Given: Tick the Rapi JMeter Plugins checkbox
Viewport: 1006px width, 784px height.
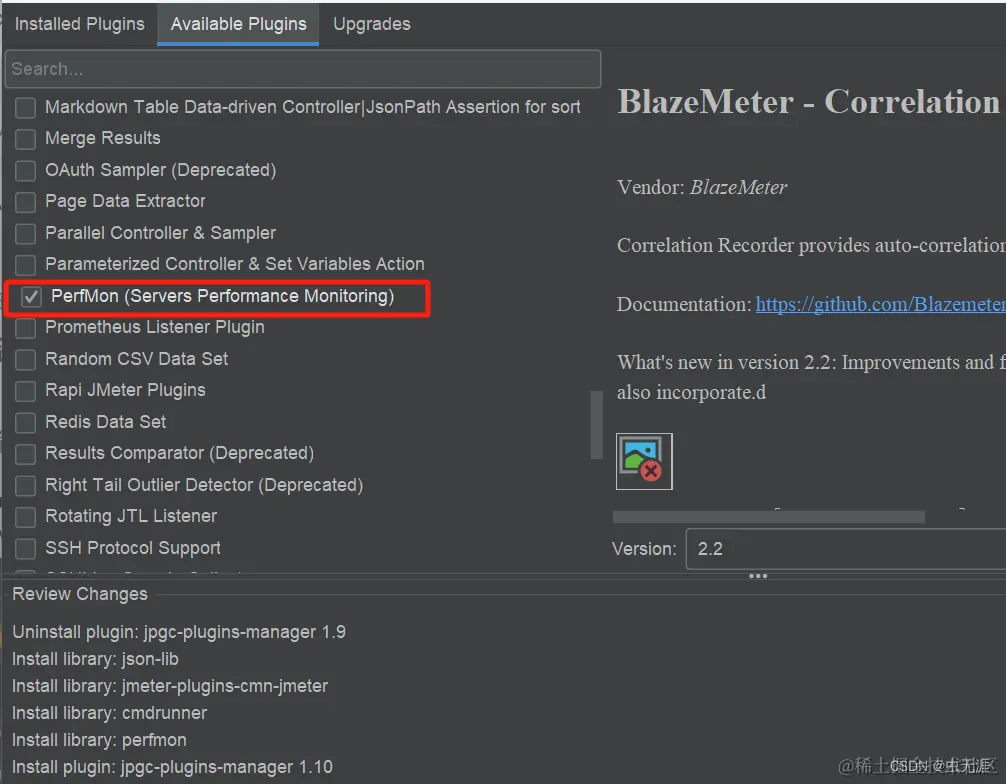Looking at the screenshot, I should click(26, 391).
